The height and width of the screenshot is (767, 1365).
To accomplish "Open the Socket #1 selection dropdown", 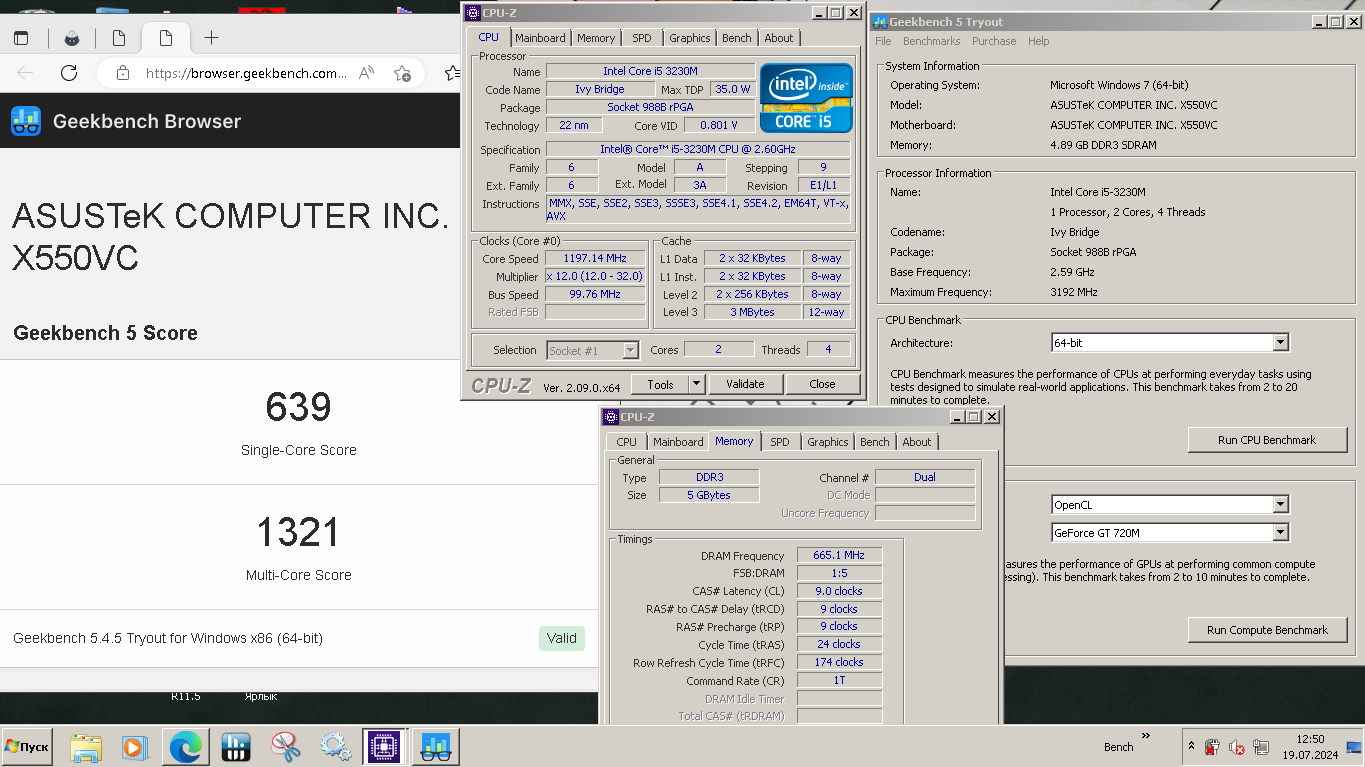I will (x=631, y=350).
